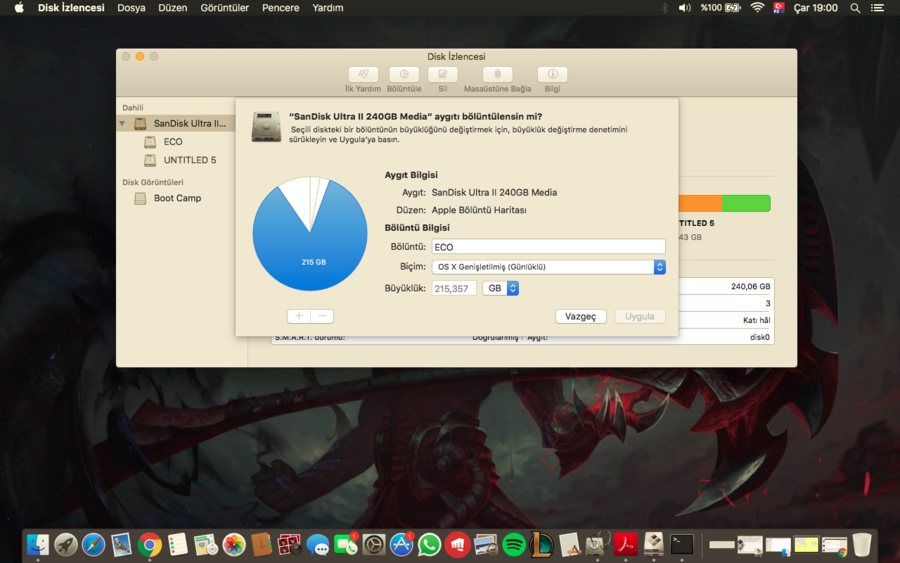Open the Trash in the dock

coord(862,544)
